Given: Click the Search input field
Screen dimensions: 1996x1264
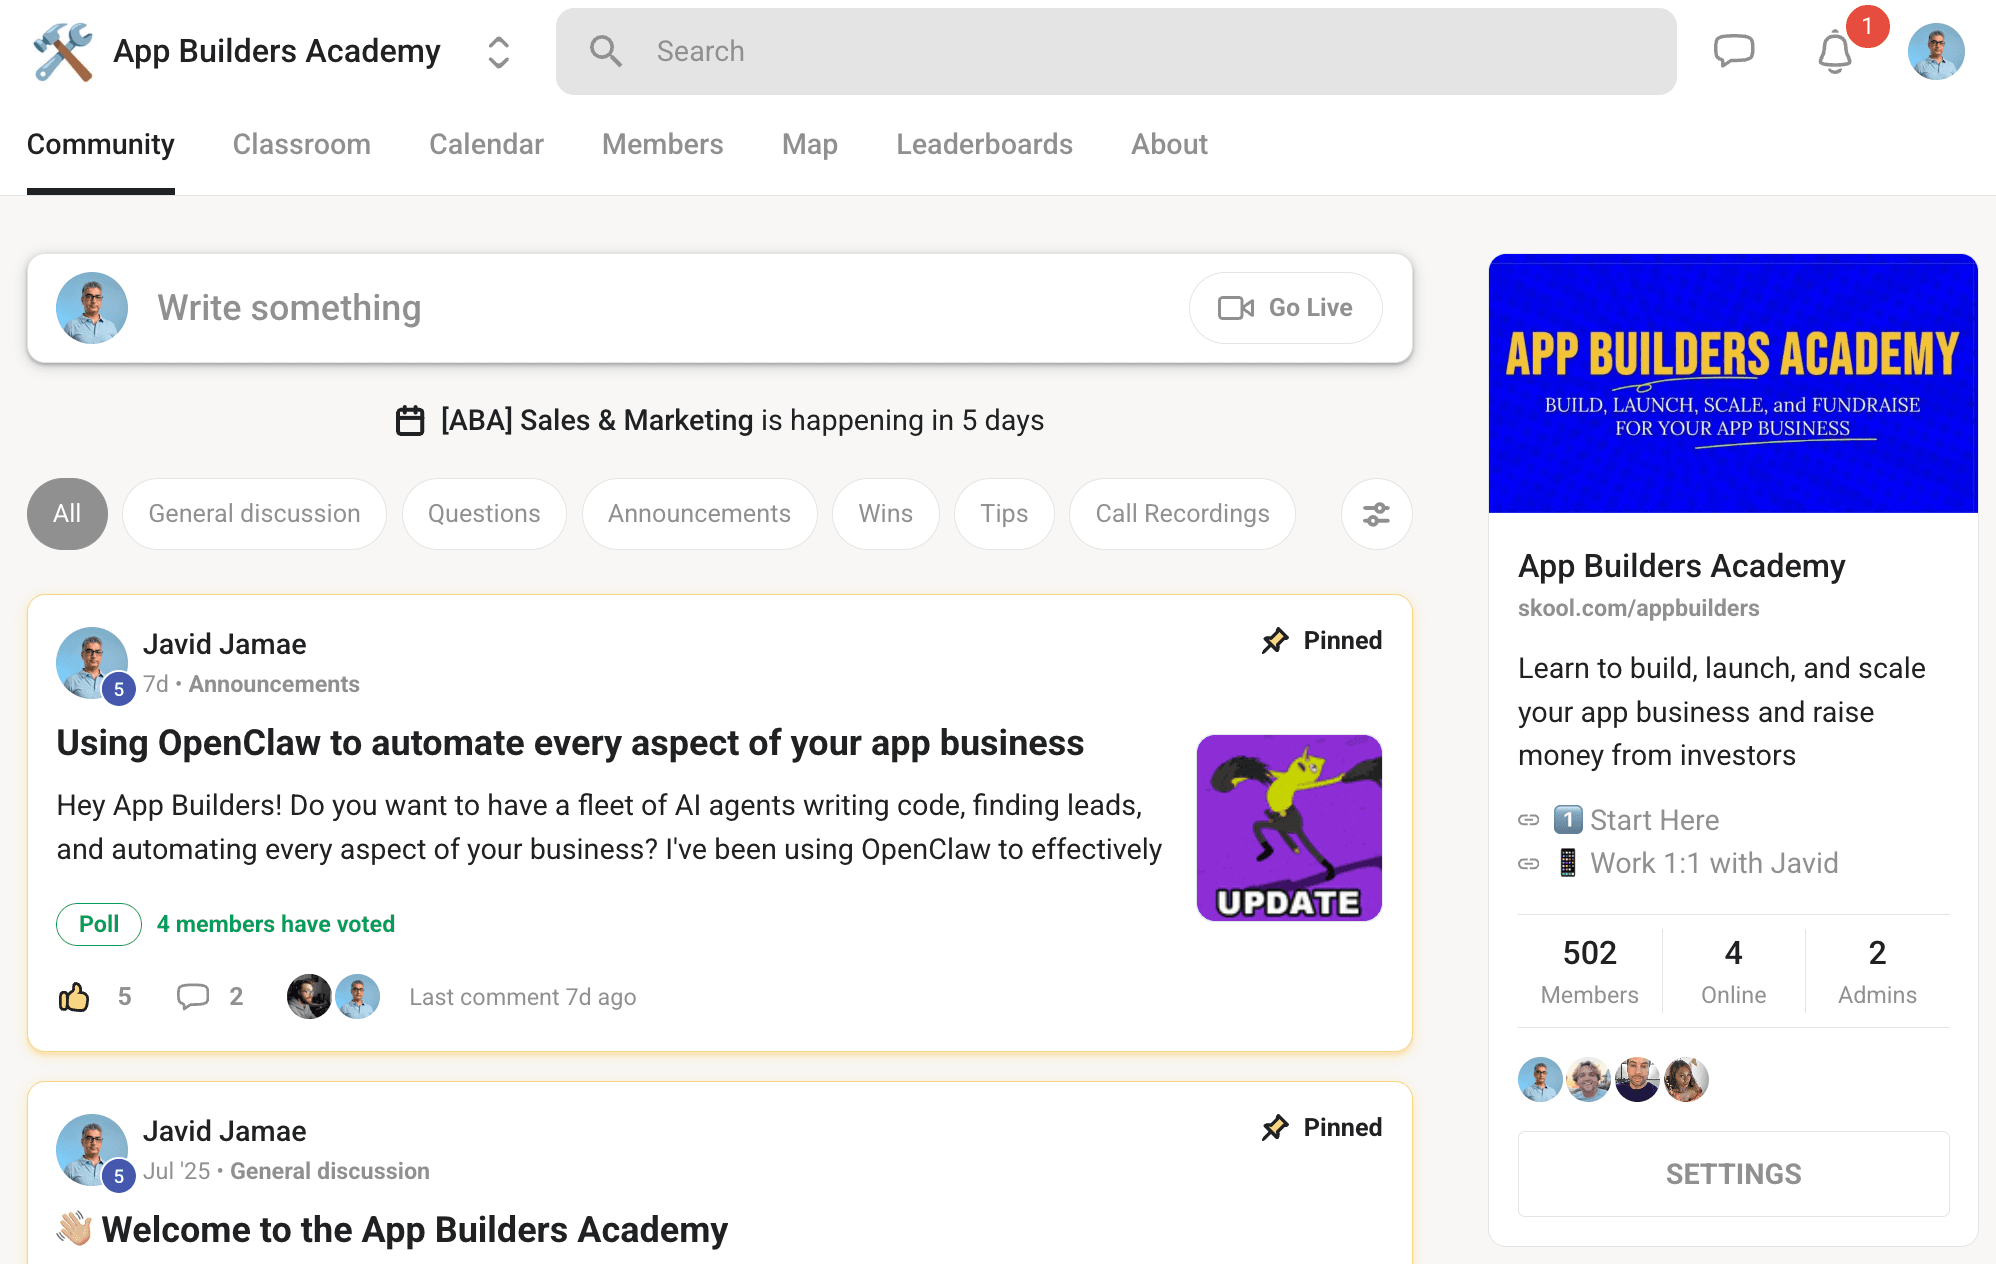Looking at the screenshot, I should [1115, 52].
